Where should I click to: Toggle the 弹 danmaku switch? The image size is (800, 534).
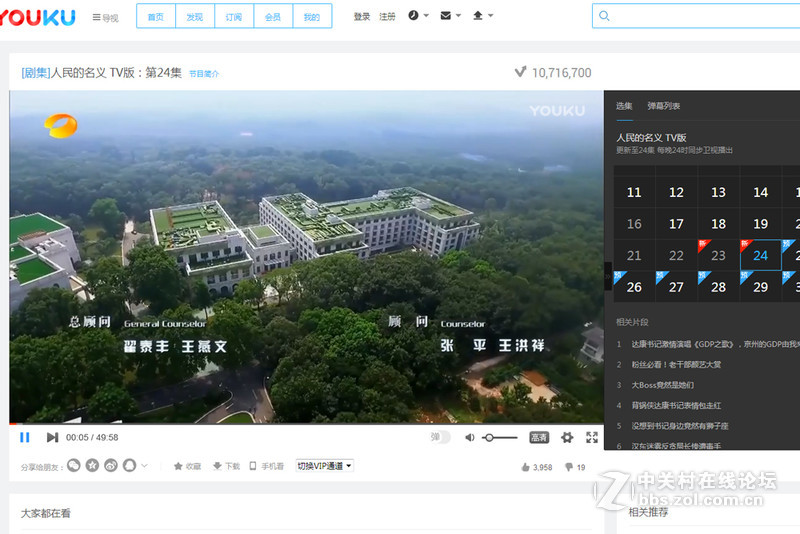pyautogui.click(x=440, y=437)
